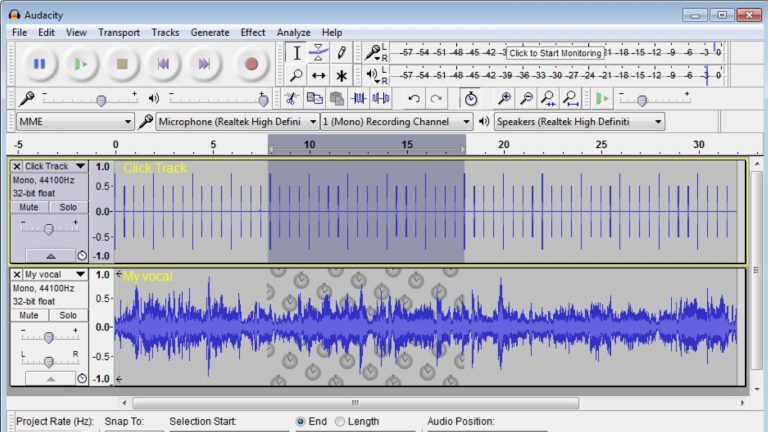Select the Multi-Tool asterisk mode

341,75
